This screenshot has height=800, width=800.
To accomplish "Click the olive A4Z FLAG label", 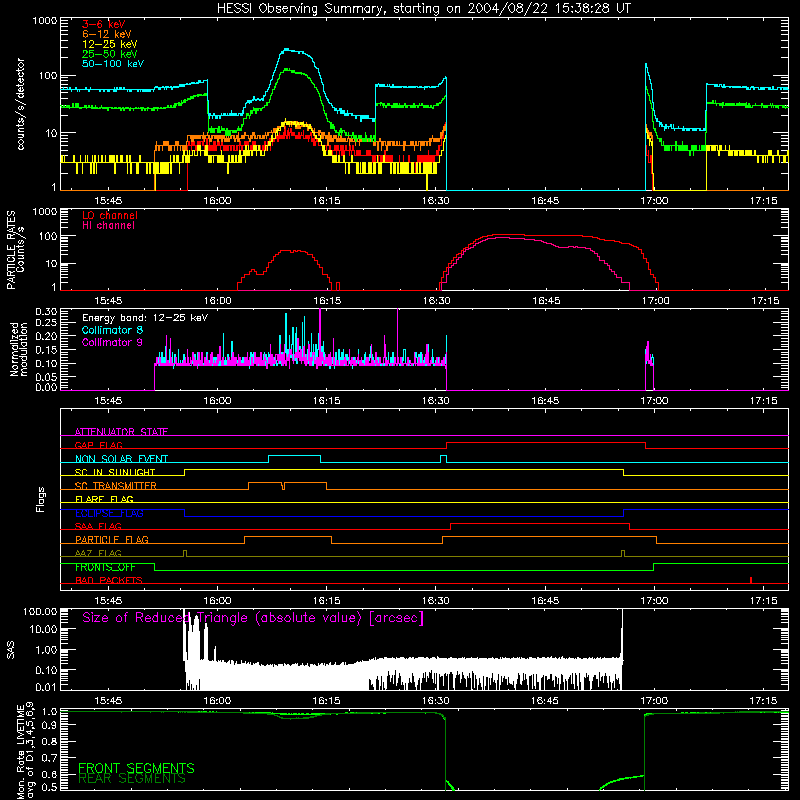I will point(98,553).
